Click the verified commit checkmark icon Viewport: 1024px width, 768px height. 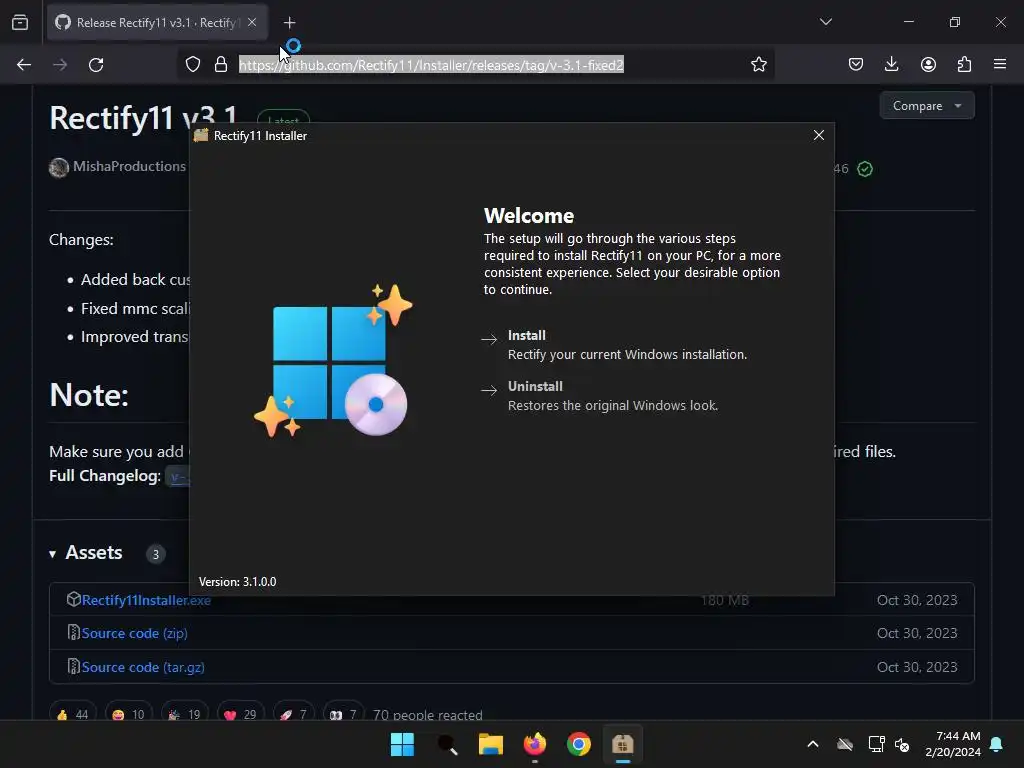click(x=865, y=169)
